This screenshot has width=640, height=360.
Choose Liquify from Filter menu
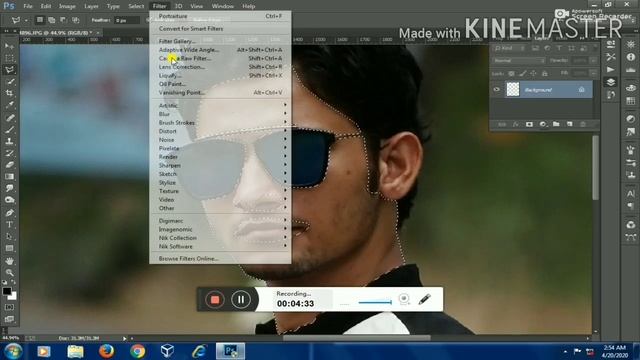pyautogui.click(x=220, y=76)
